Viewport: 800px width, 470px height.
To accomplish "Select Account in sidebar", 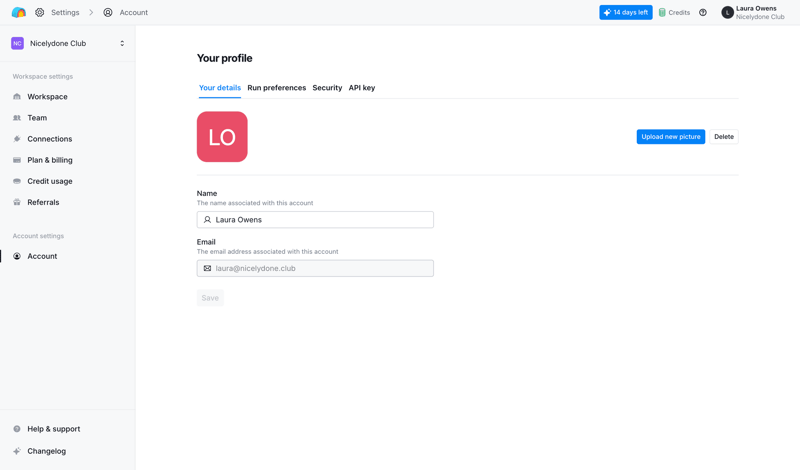I will click(42, 256).
